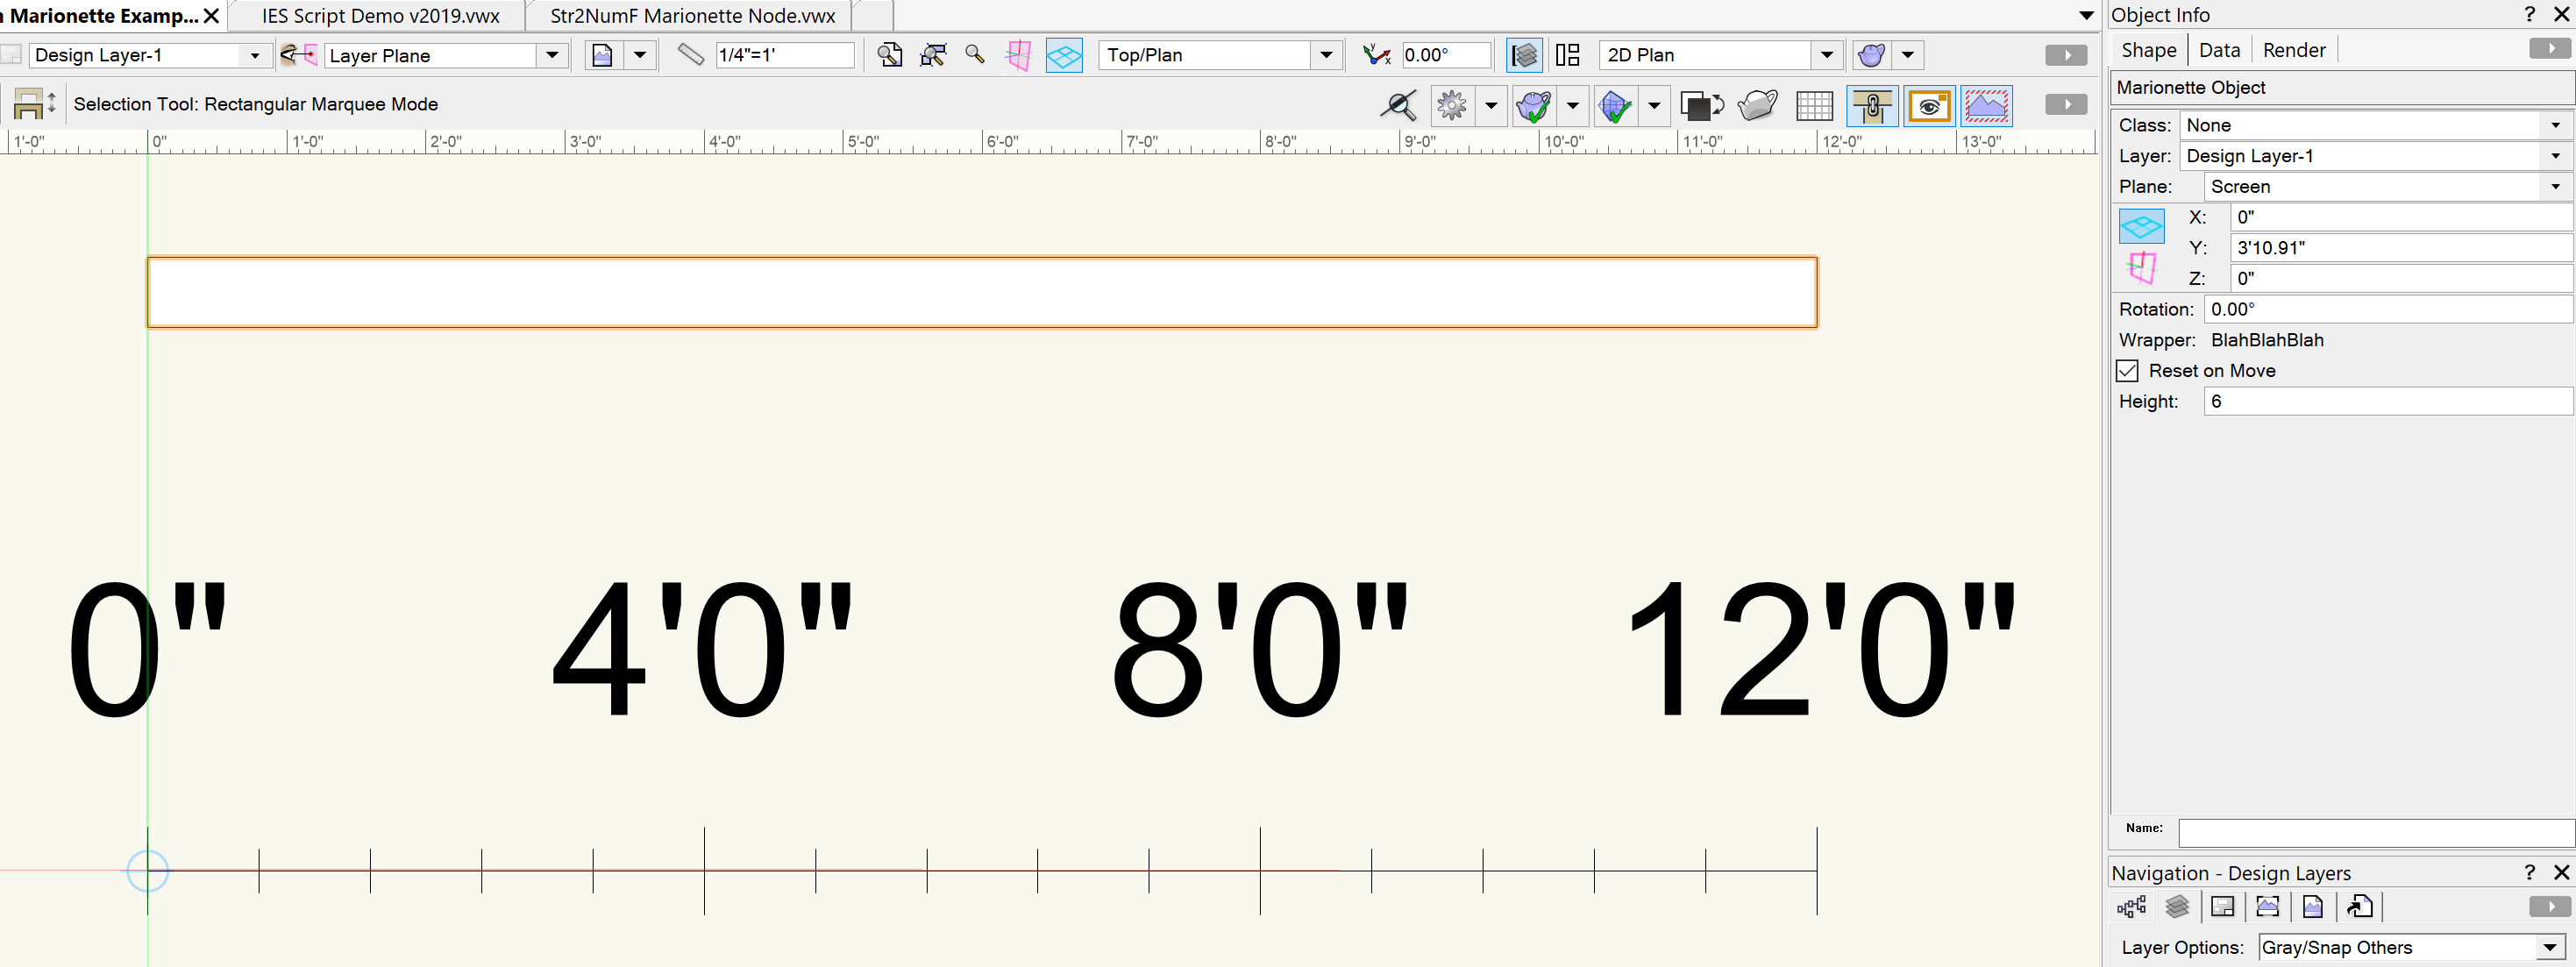Toggle the eye visibility options icon
The width and height of the screenshot is (2576, 967).
coord(1929,105)
